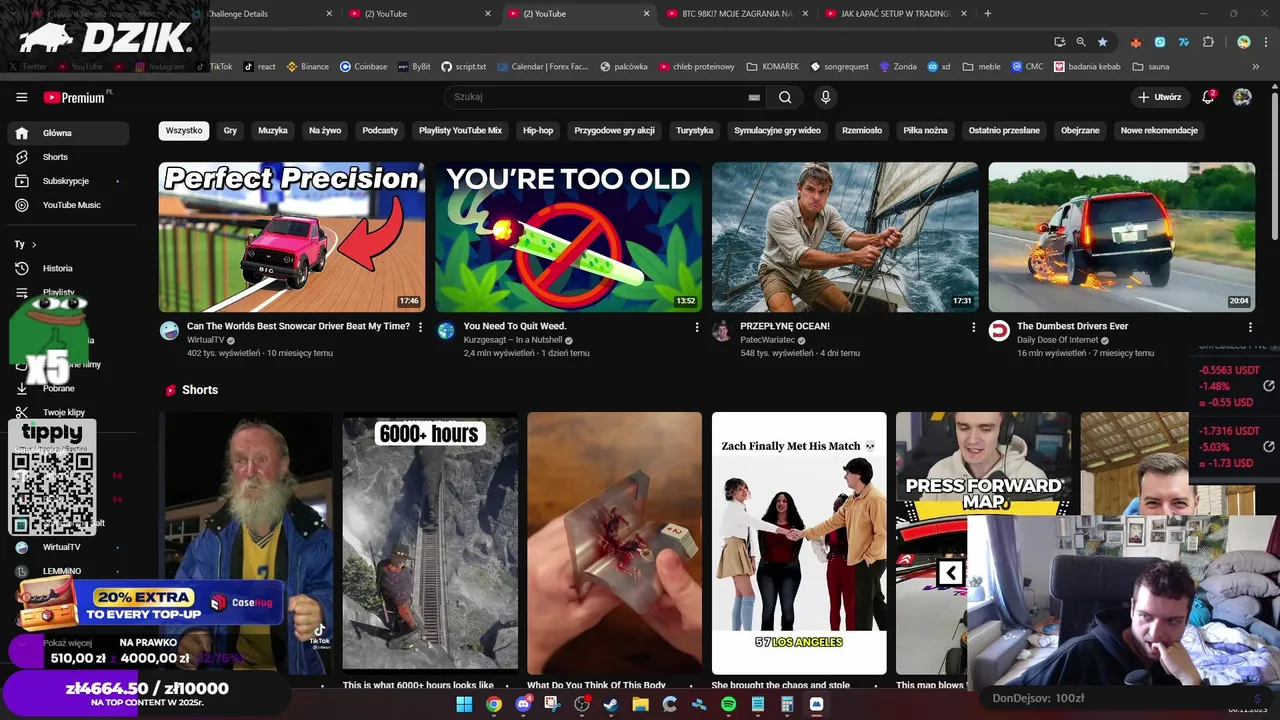Viewport: 1280px width, 720px height.
Task: Select the Na żywo filter chip
Action: click(325, 130)
